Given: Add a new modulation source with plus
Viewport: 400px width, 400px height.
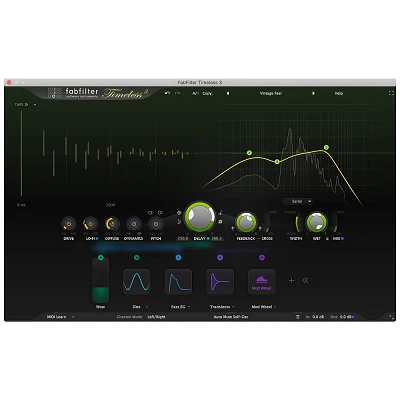Looking at the screenshot, I should [291, 281].
